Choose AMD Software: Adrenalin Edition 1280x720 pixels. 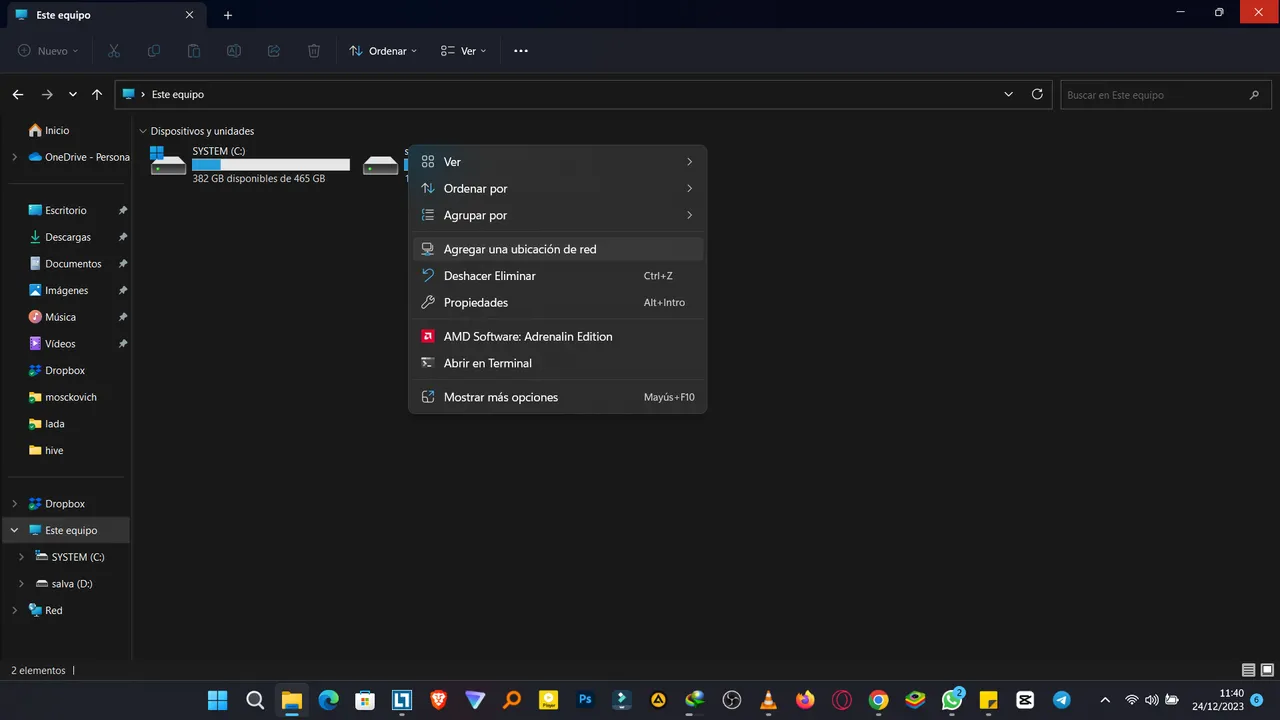[x=558, y=337]
